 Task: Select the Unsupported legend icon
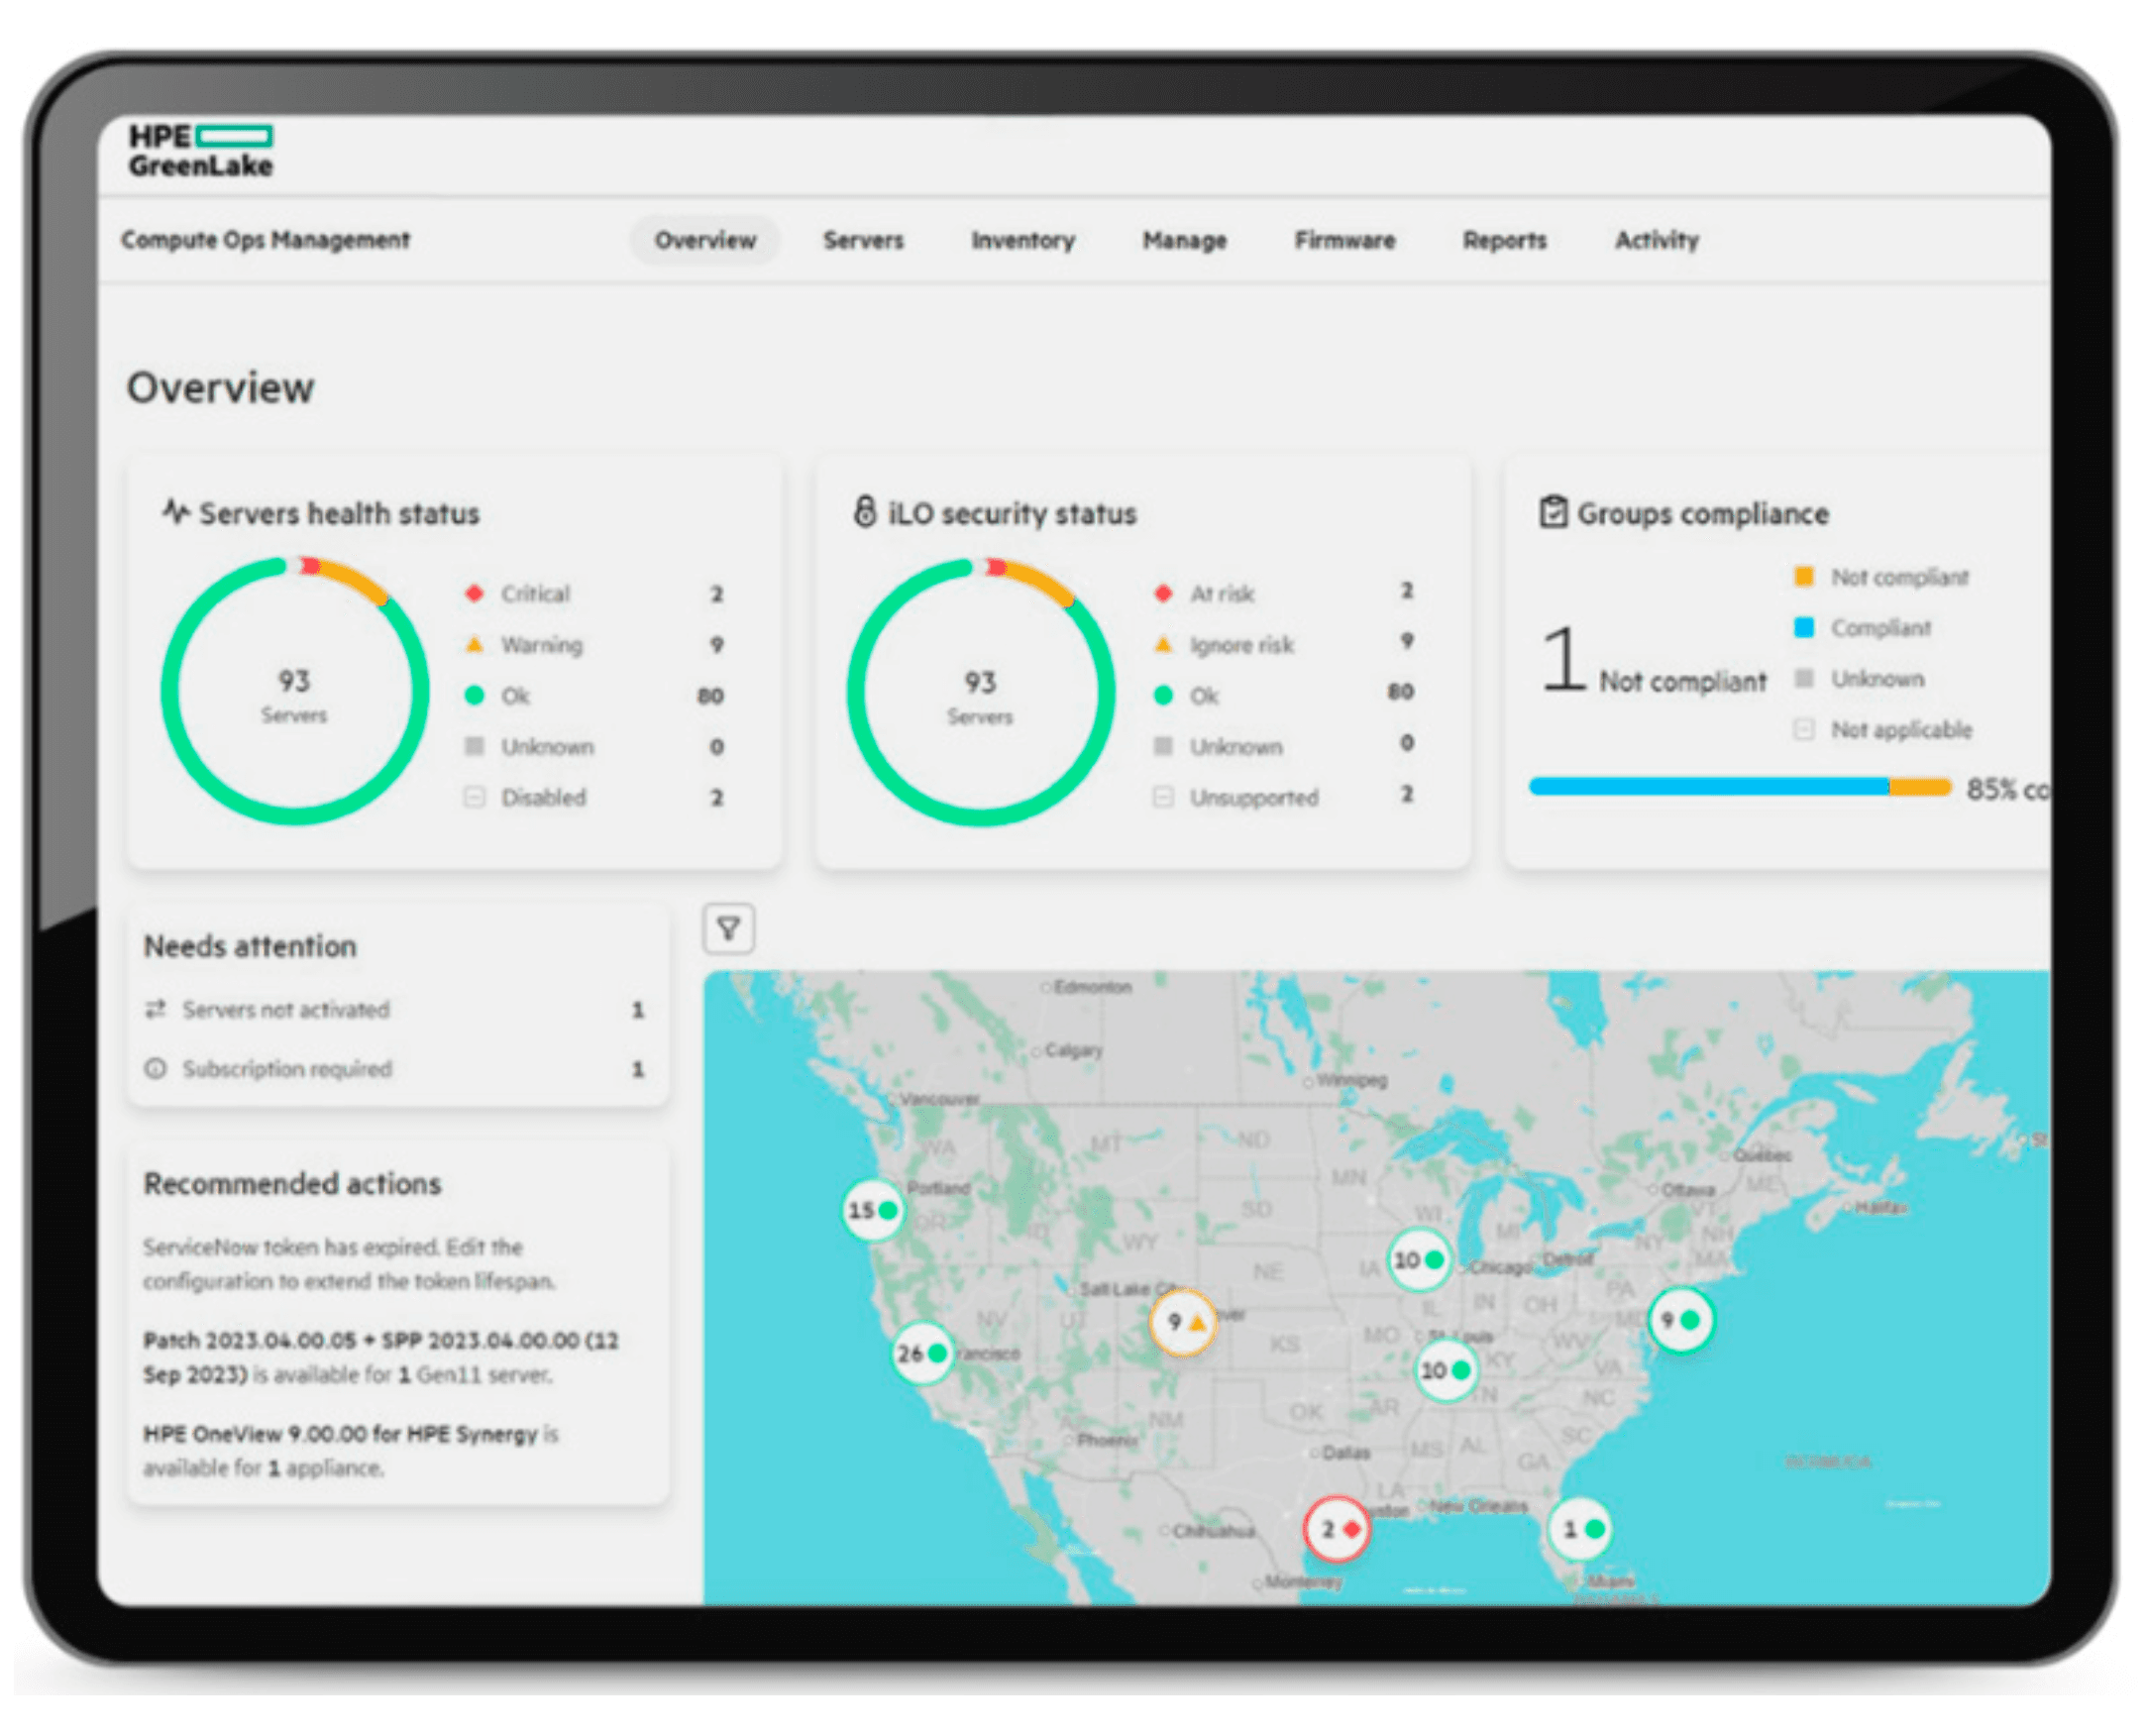1162,797
